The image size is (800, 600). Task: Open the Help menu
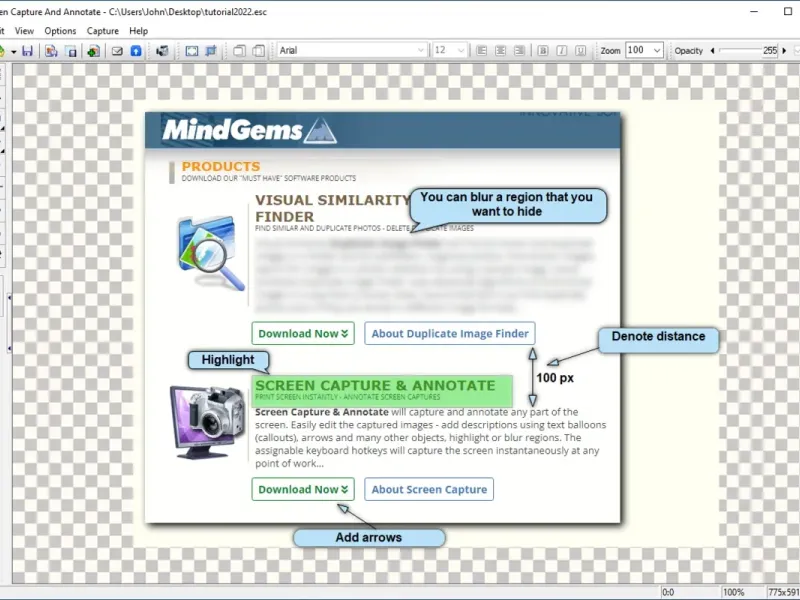click(x=138, y=31)
